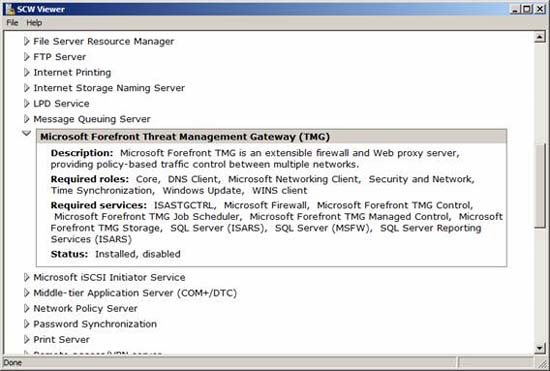Expand the FTP Server entry
The width and height of the screenshot is (550, 371).
pyautogui.click(x=27, y=57)
